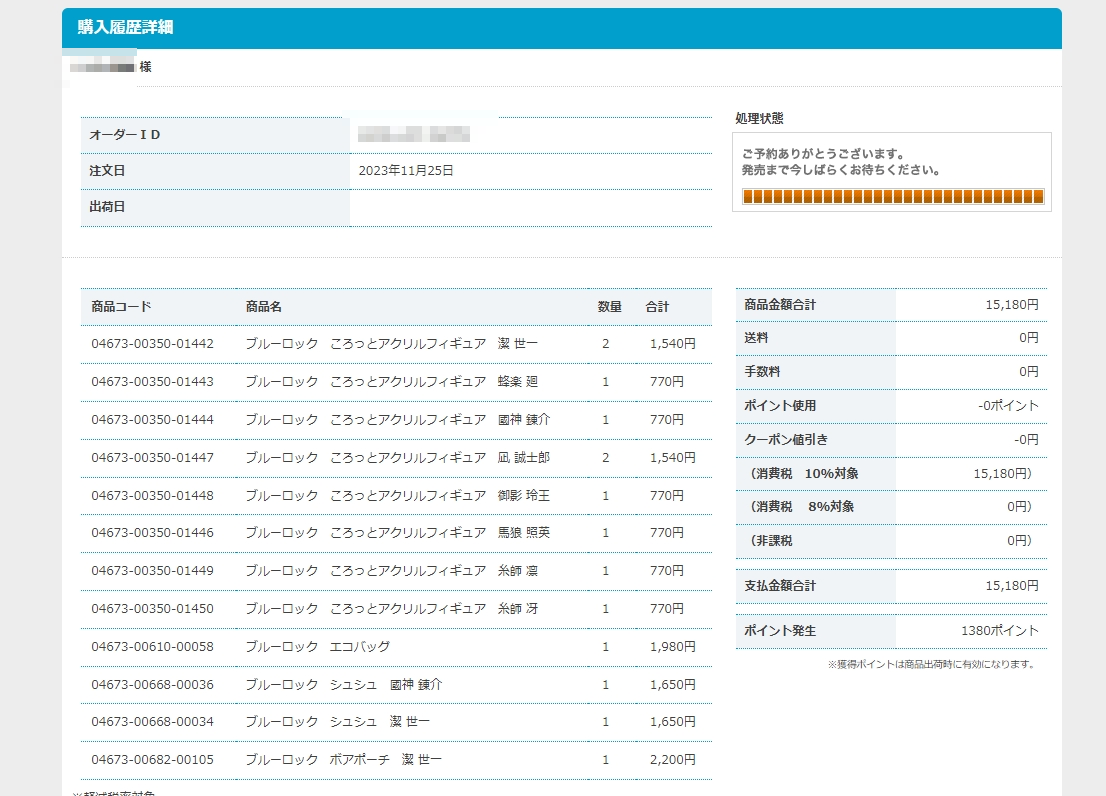Select the オーダーＩＤ label

point(125,135)
